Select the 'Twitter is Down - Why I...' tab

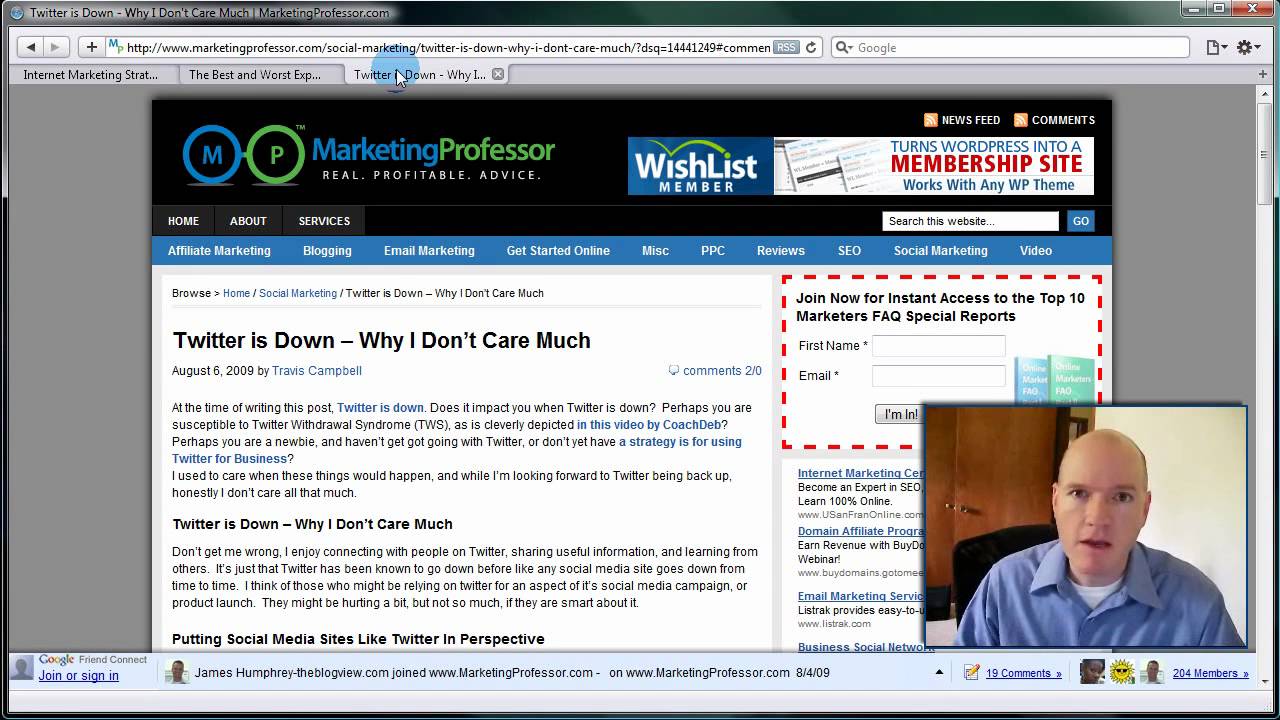tap(420, 74)
